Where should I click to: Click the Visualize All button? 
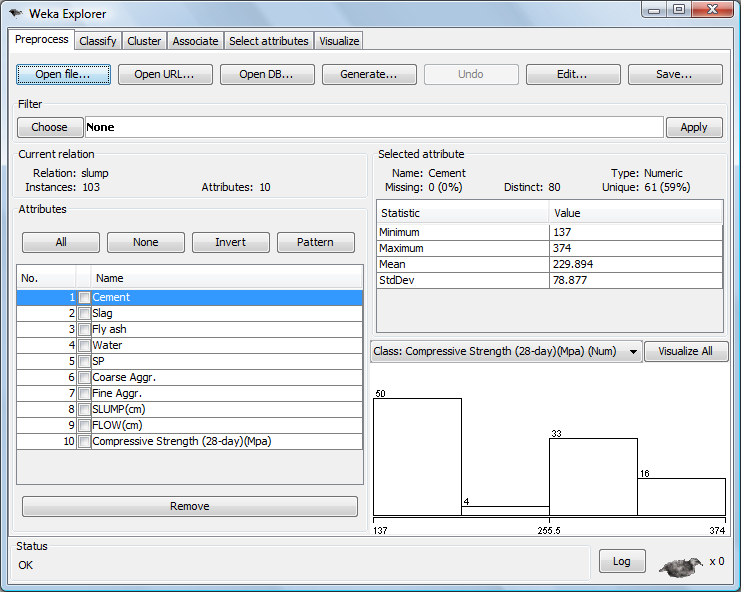click(686, 352)
